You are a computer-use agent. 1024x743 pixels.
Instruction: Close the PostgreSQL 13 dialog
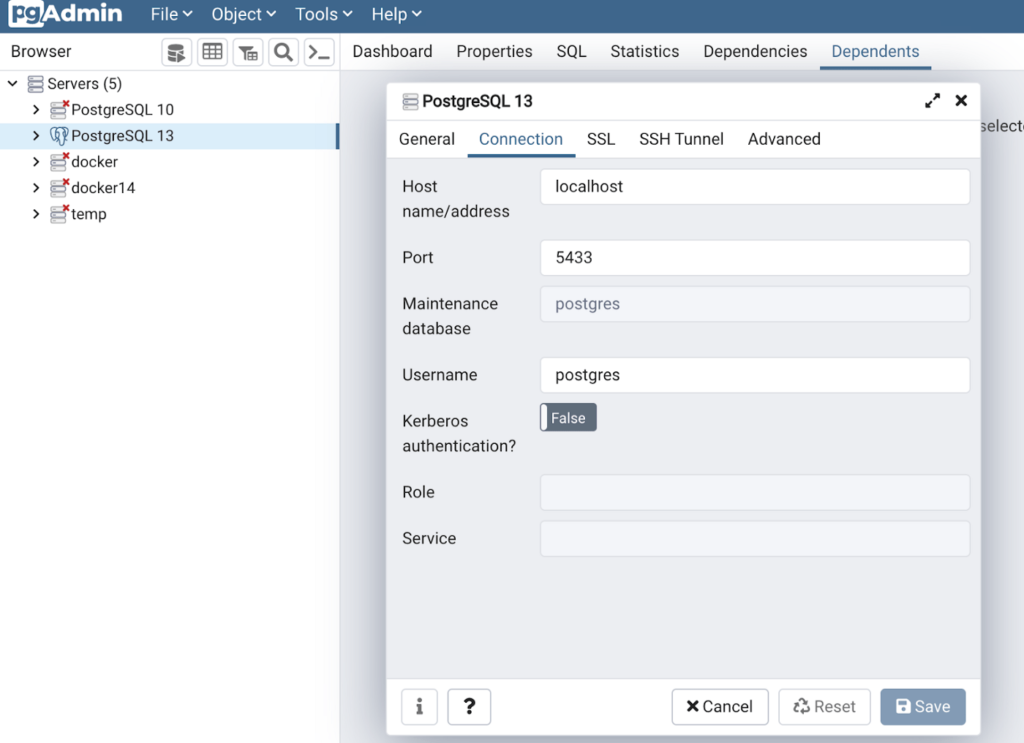pos(961,101)
